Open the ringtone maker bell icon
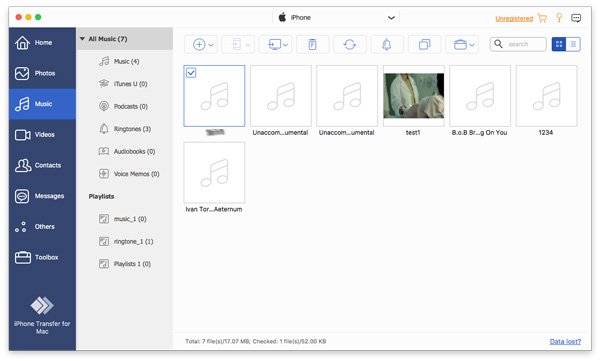Screen dimensions: 600x361 tap(386, 44)
